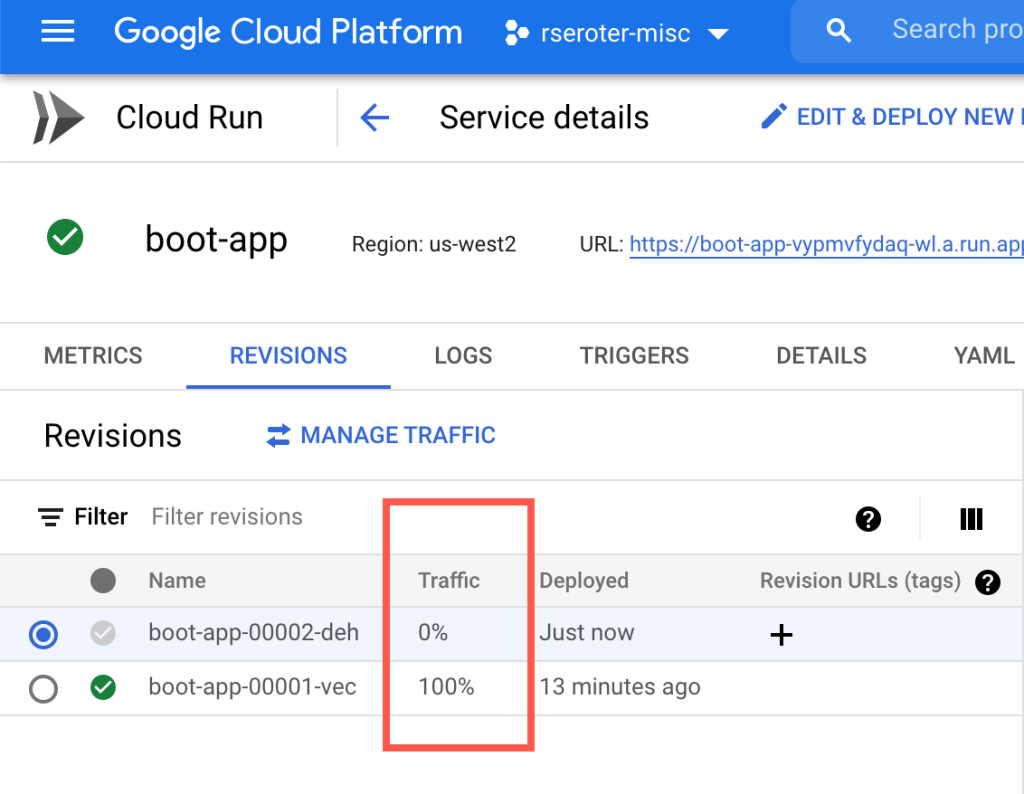Open the boot-app service URL link

826,244
